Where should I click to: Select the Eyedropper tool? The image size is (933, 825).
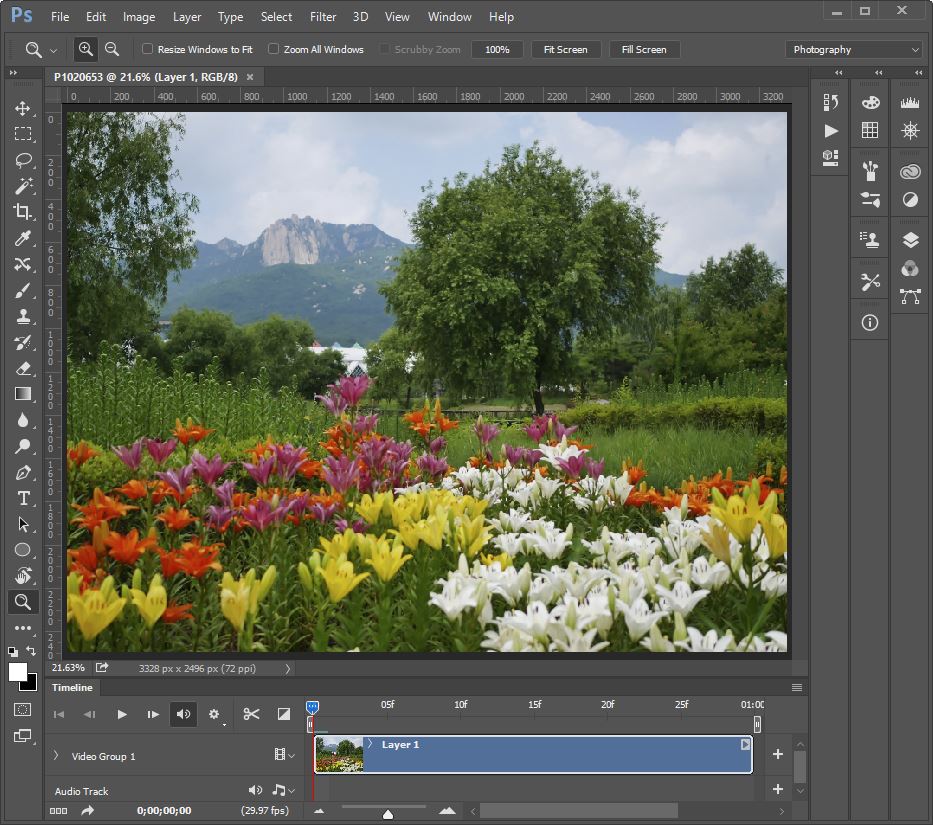click(22, 238)
